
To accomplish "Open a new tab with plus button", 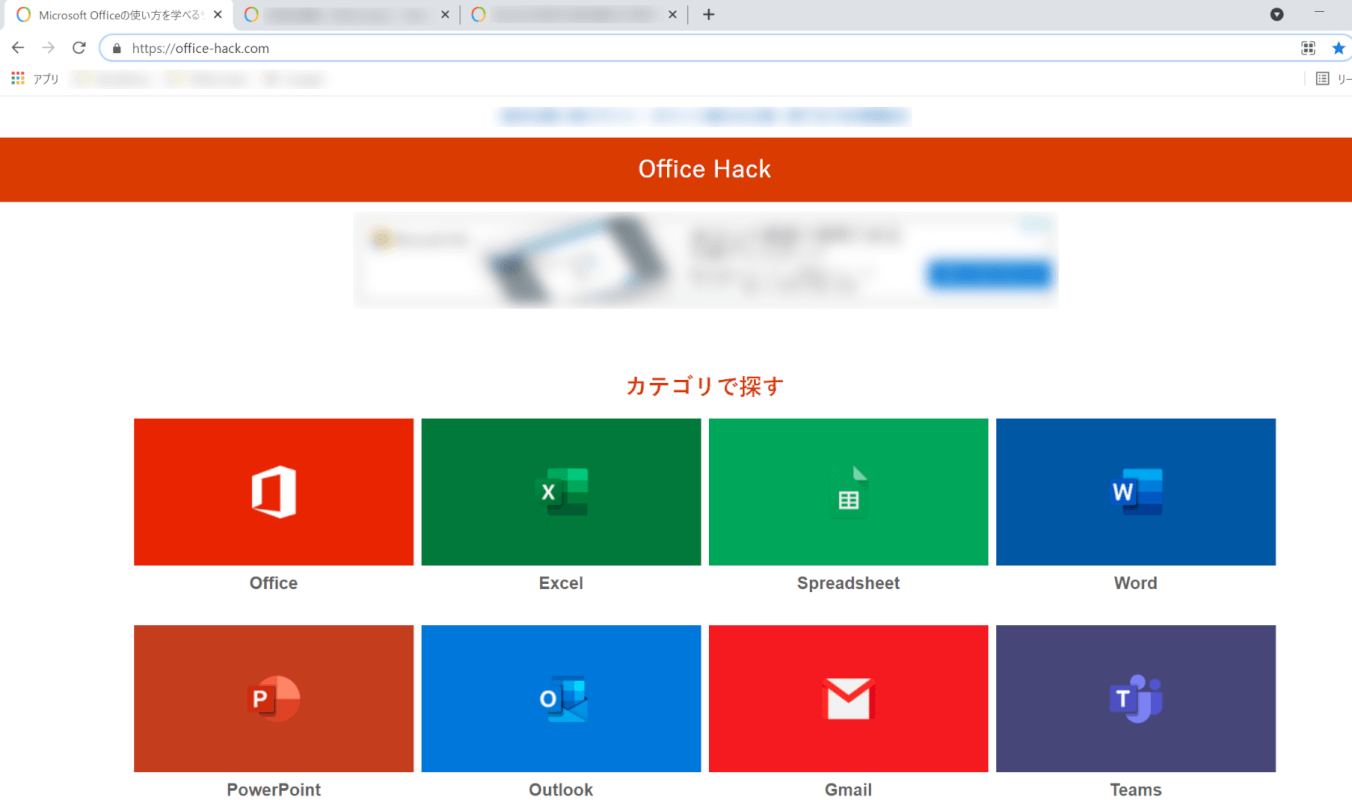I will tap(708, 14).
